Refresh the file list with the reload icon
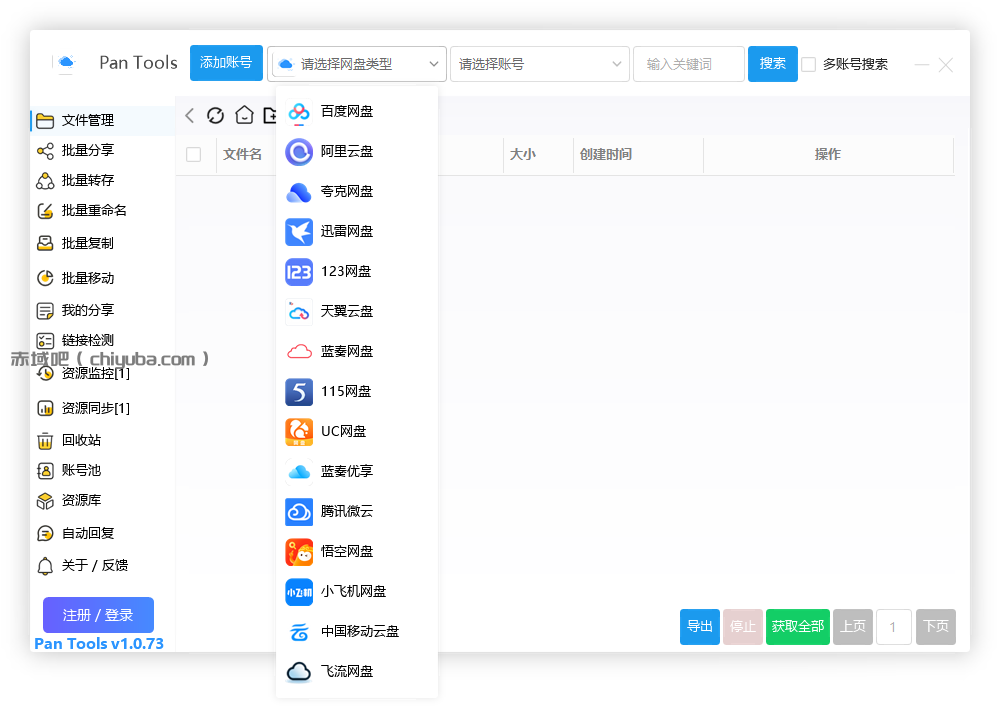This screenshot has width=1000, height=721. pos(216,115)
